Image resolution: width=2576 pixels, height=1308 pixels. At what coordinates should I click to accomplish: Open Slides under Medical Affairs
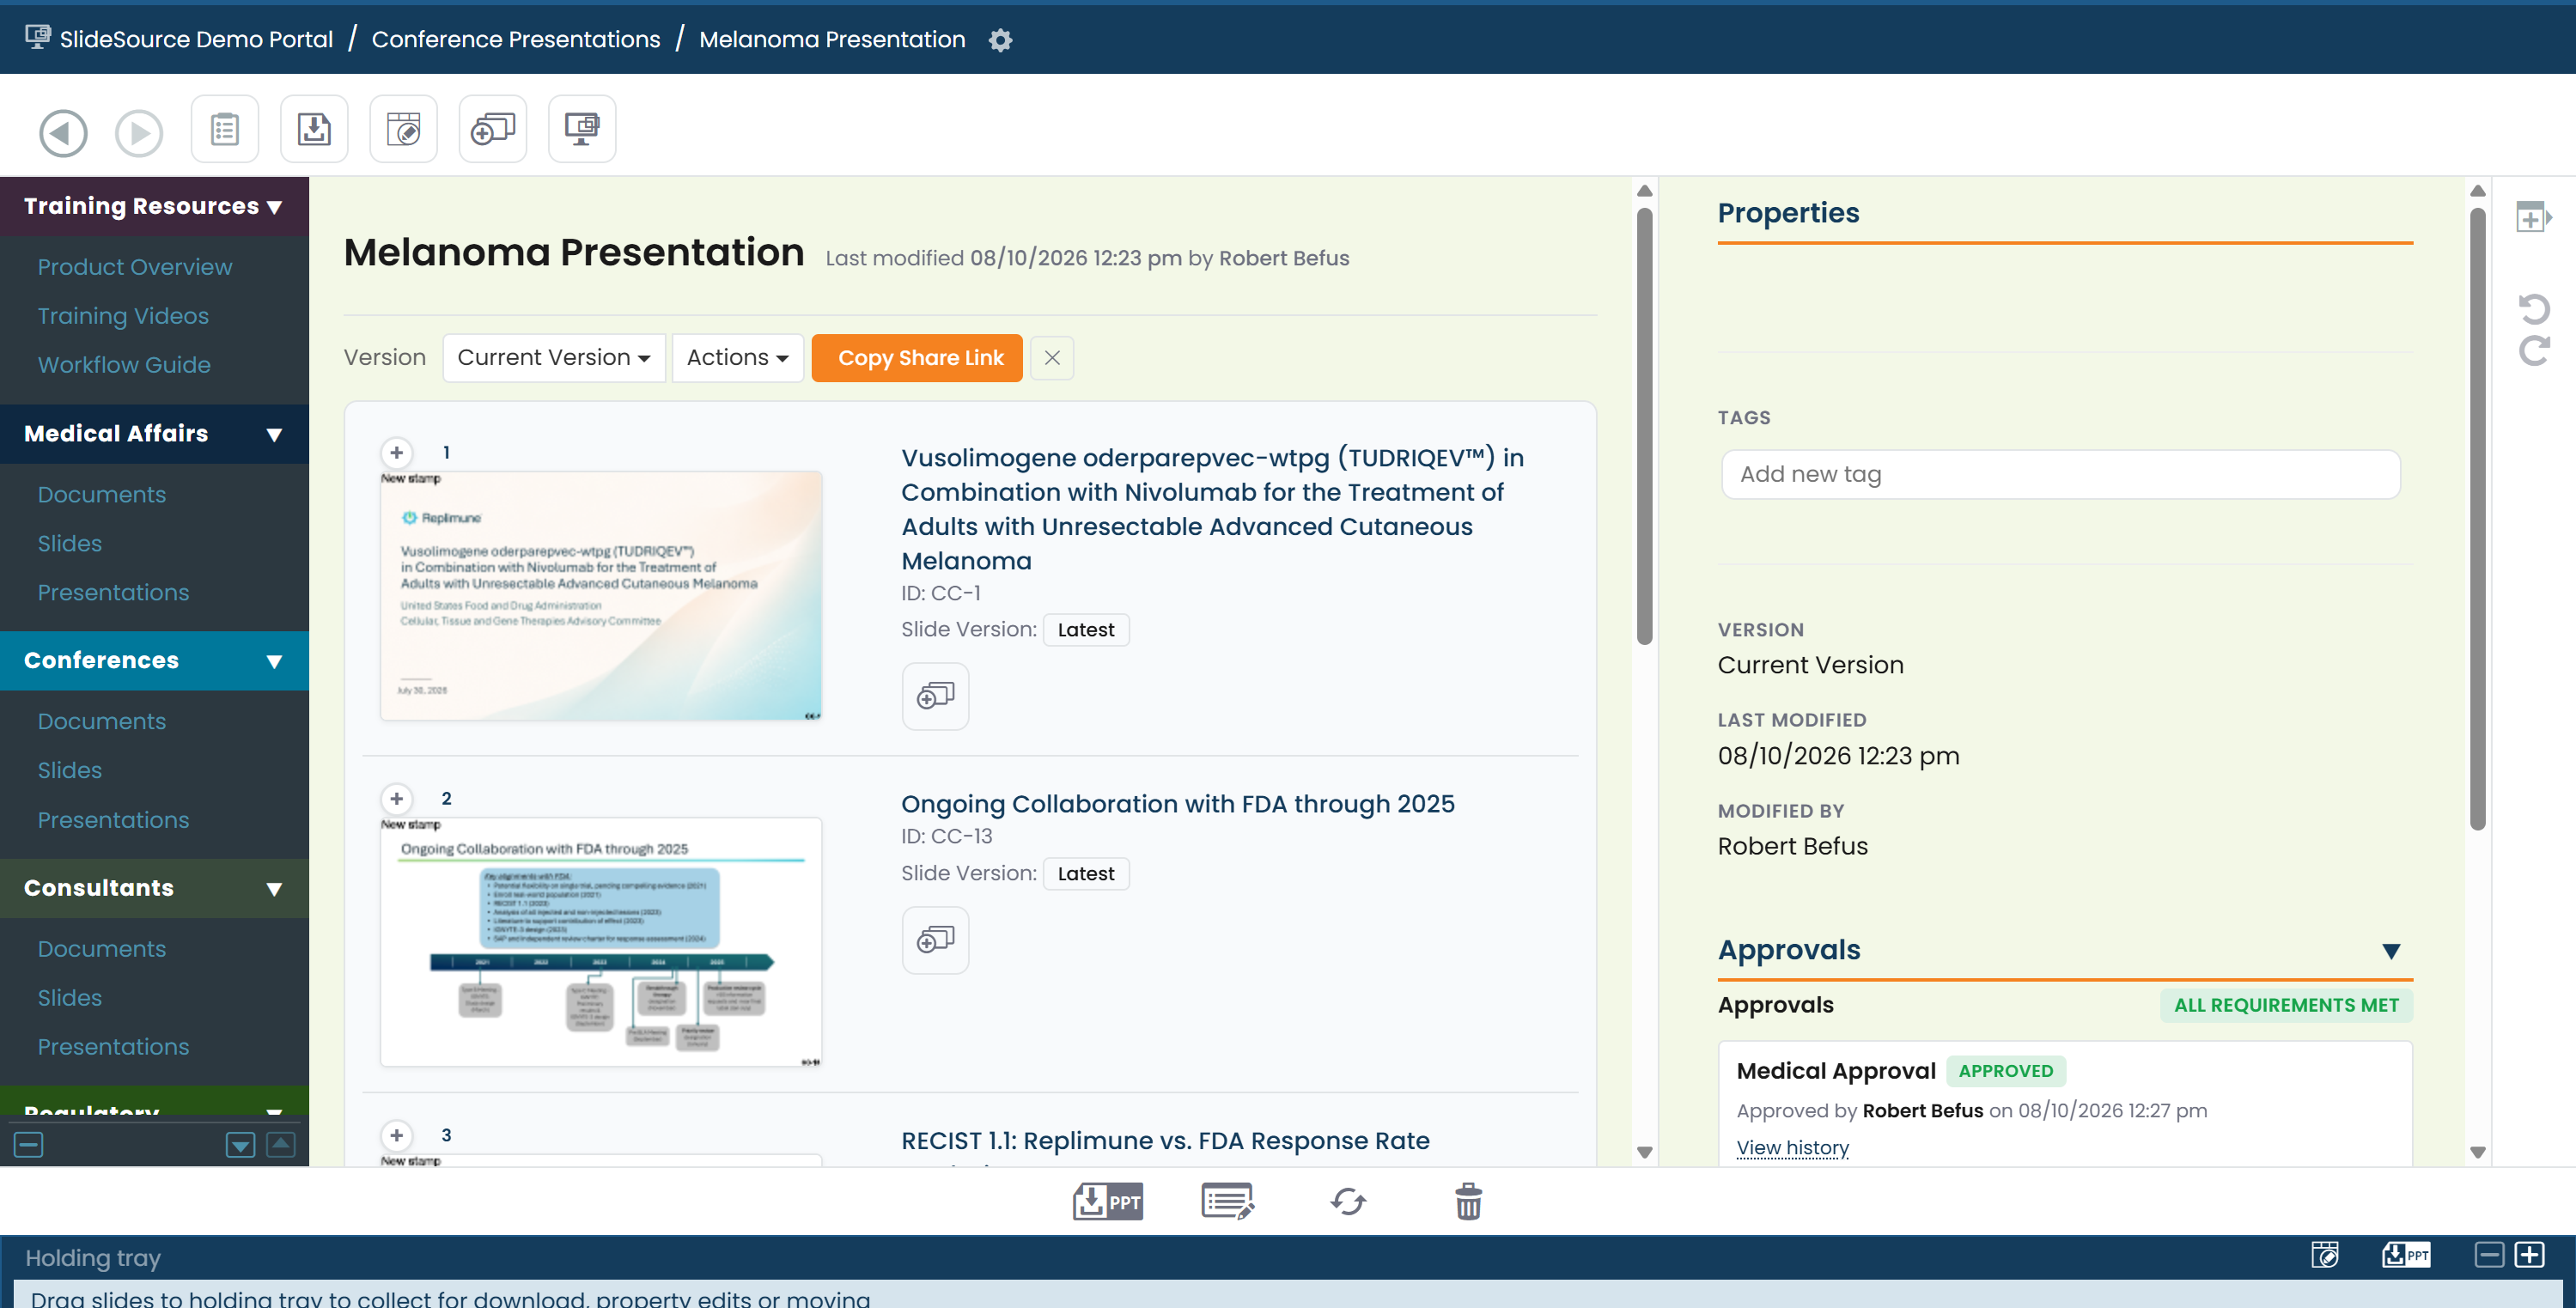point(70,543)
